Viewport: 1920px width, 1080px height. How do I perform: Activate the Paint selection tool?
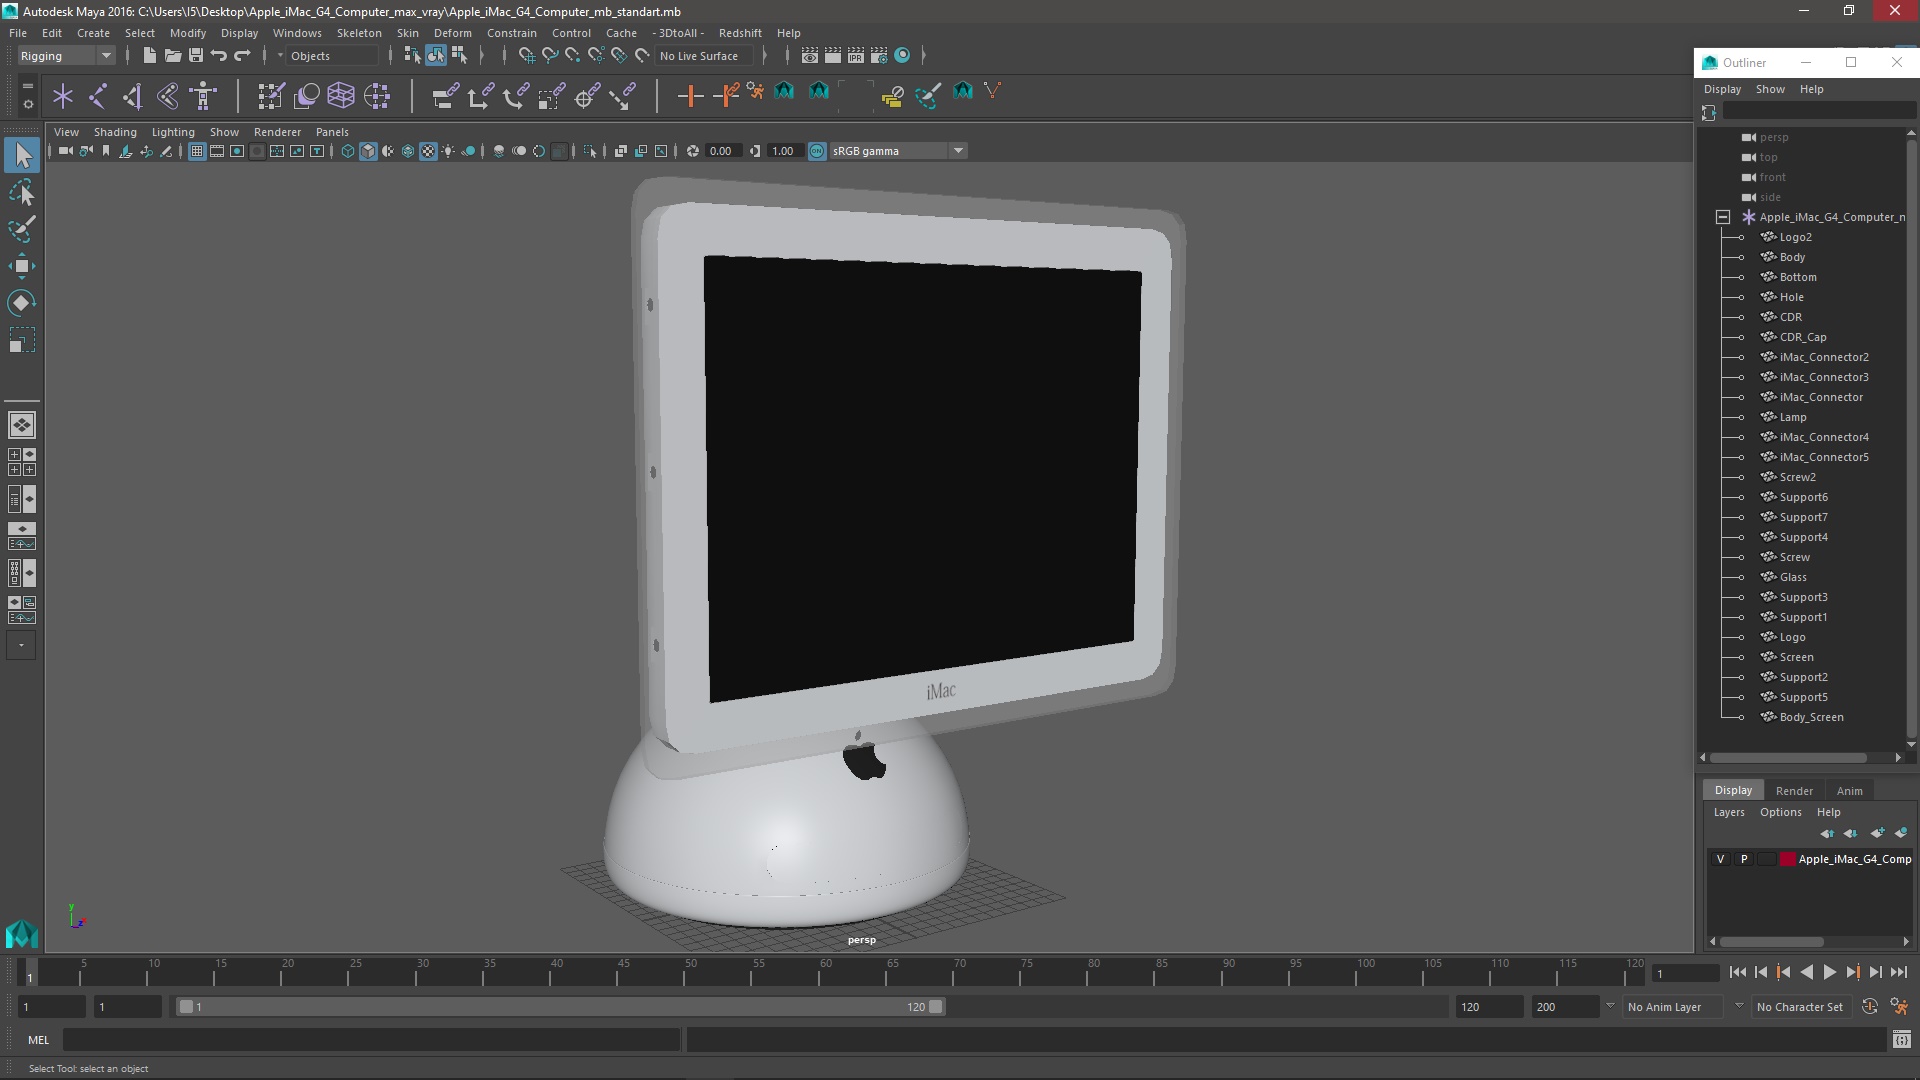22,229
